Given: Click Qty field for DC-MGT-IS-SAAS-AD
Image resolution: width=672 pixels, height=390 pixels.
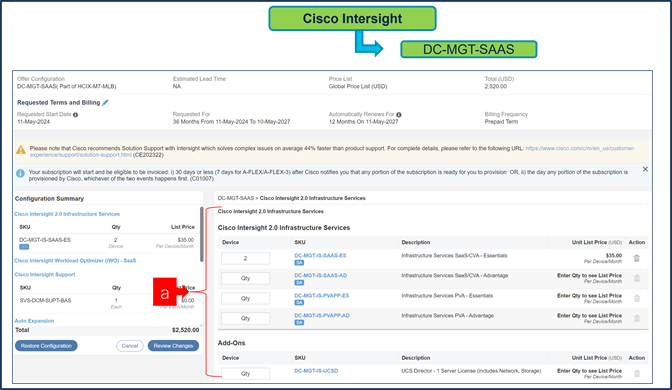Looking at the screenshot, I should 246,278.
